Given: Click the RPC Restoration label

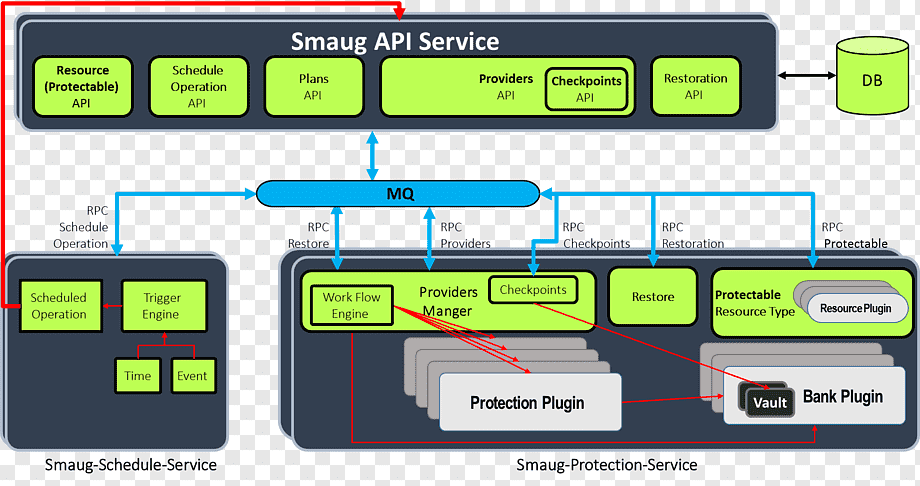Looking at the screenshot, I should point(693,235).
